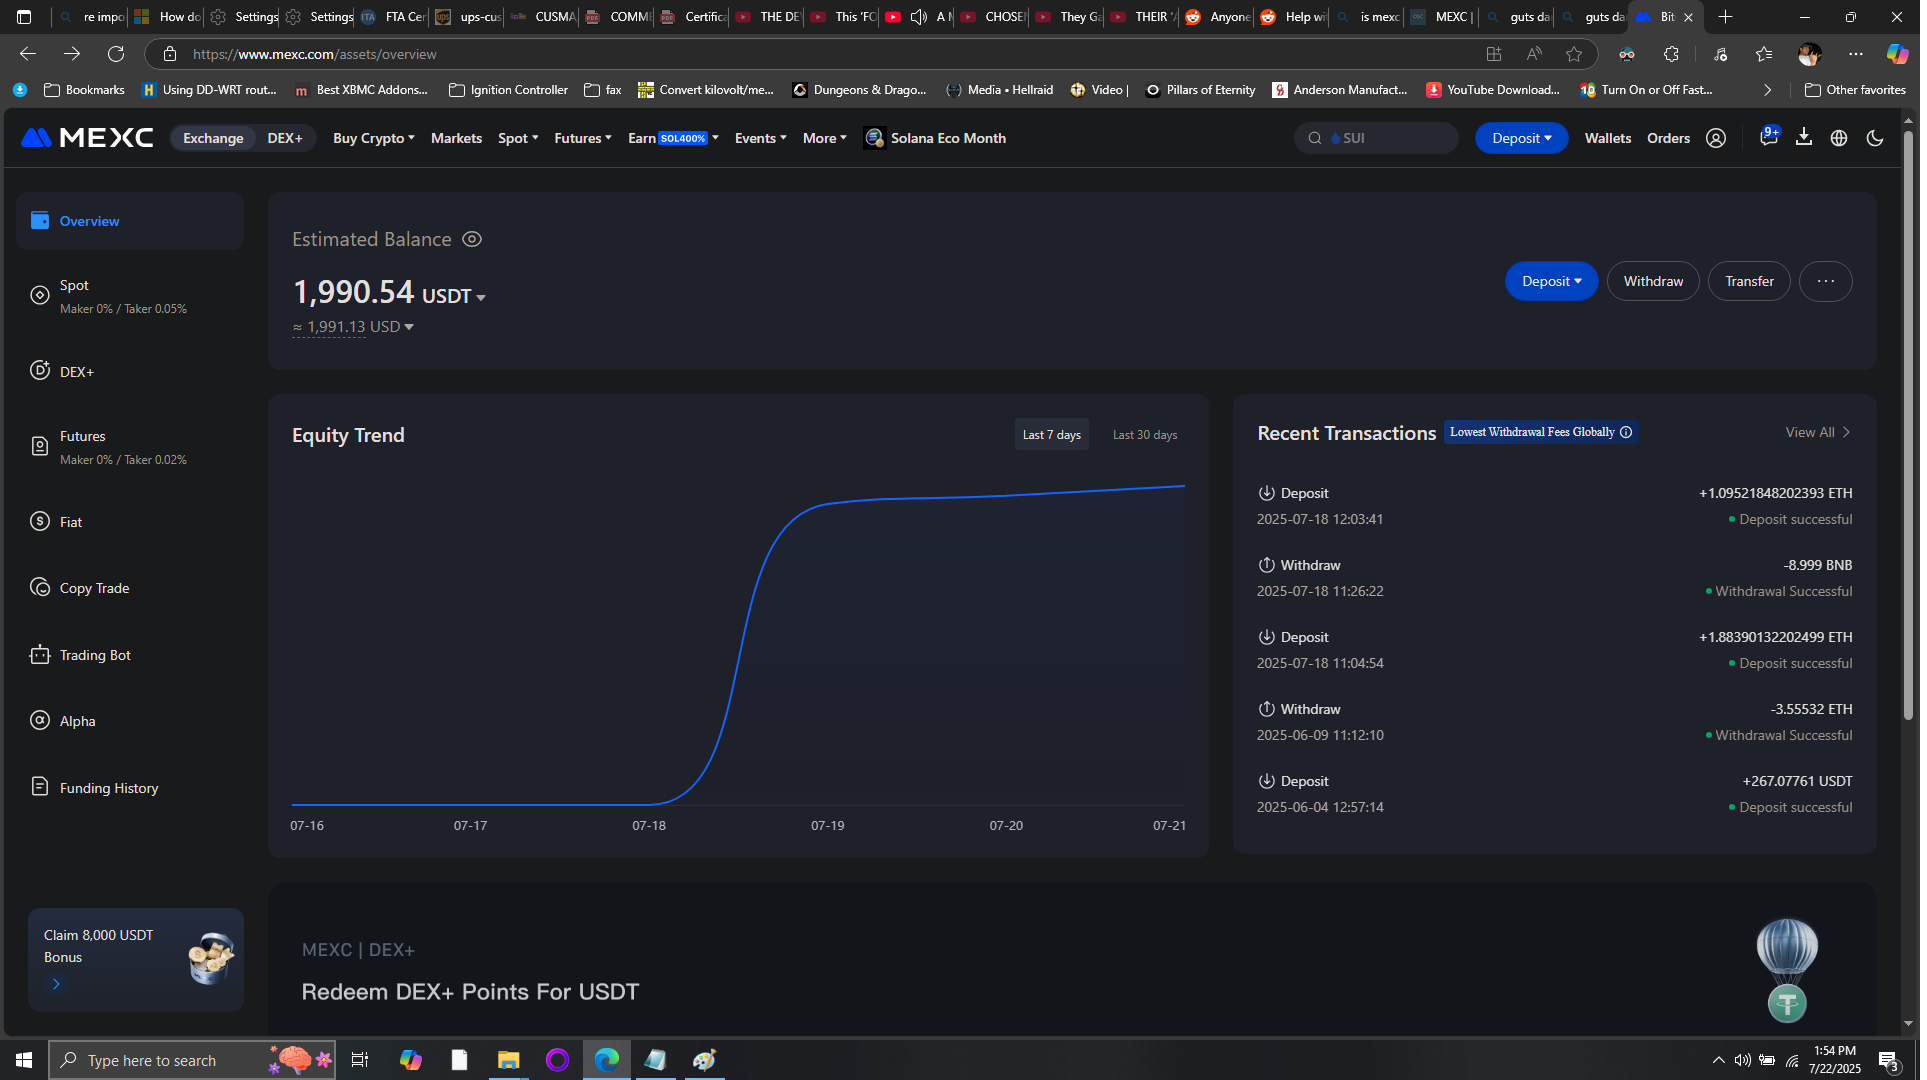Click the download app icon

pyautogui.click(x=1804, y=138)
